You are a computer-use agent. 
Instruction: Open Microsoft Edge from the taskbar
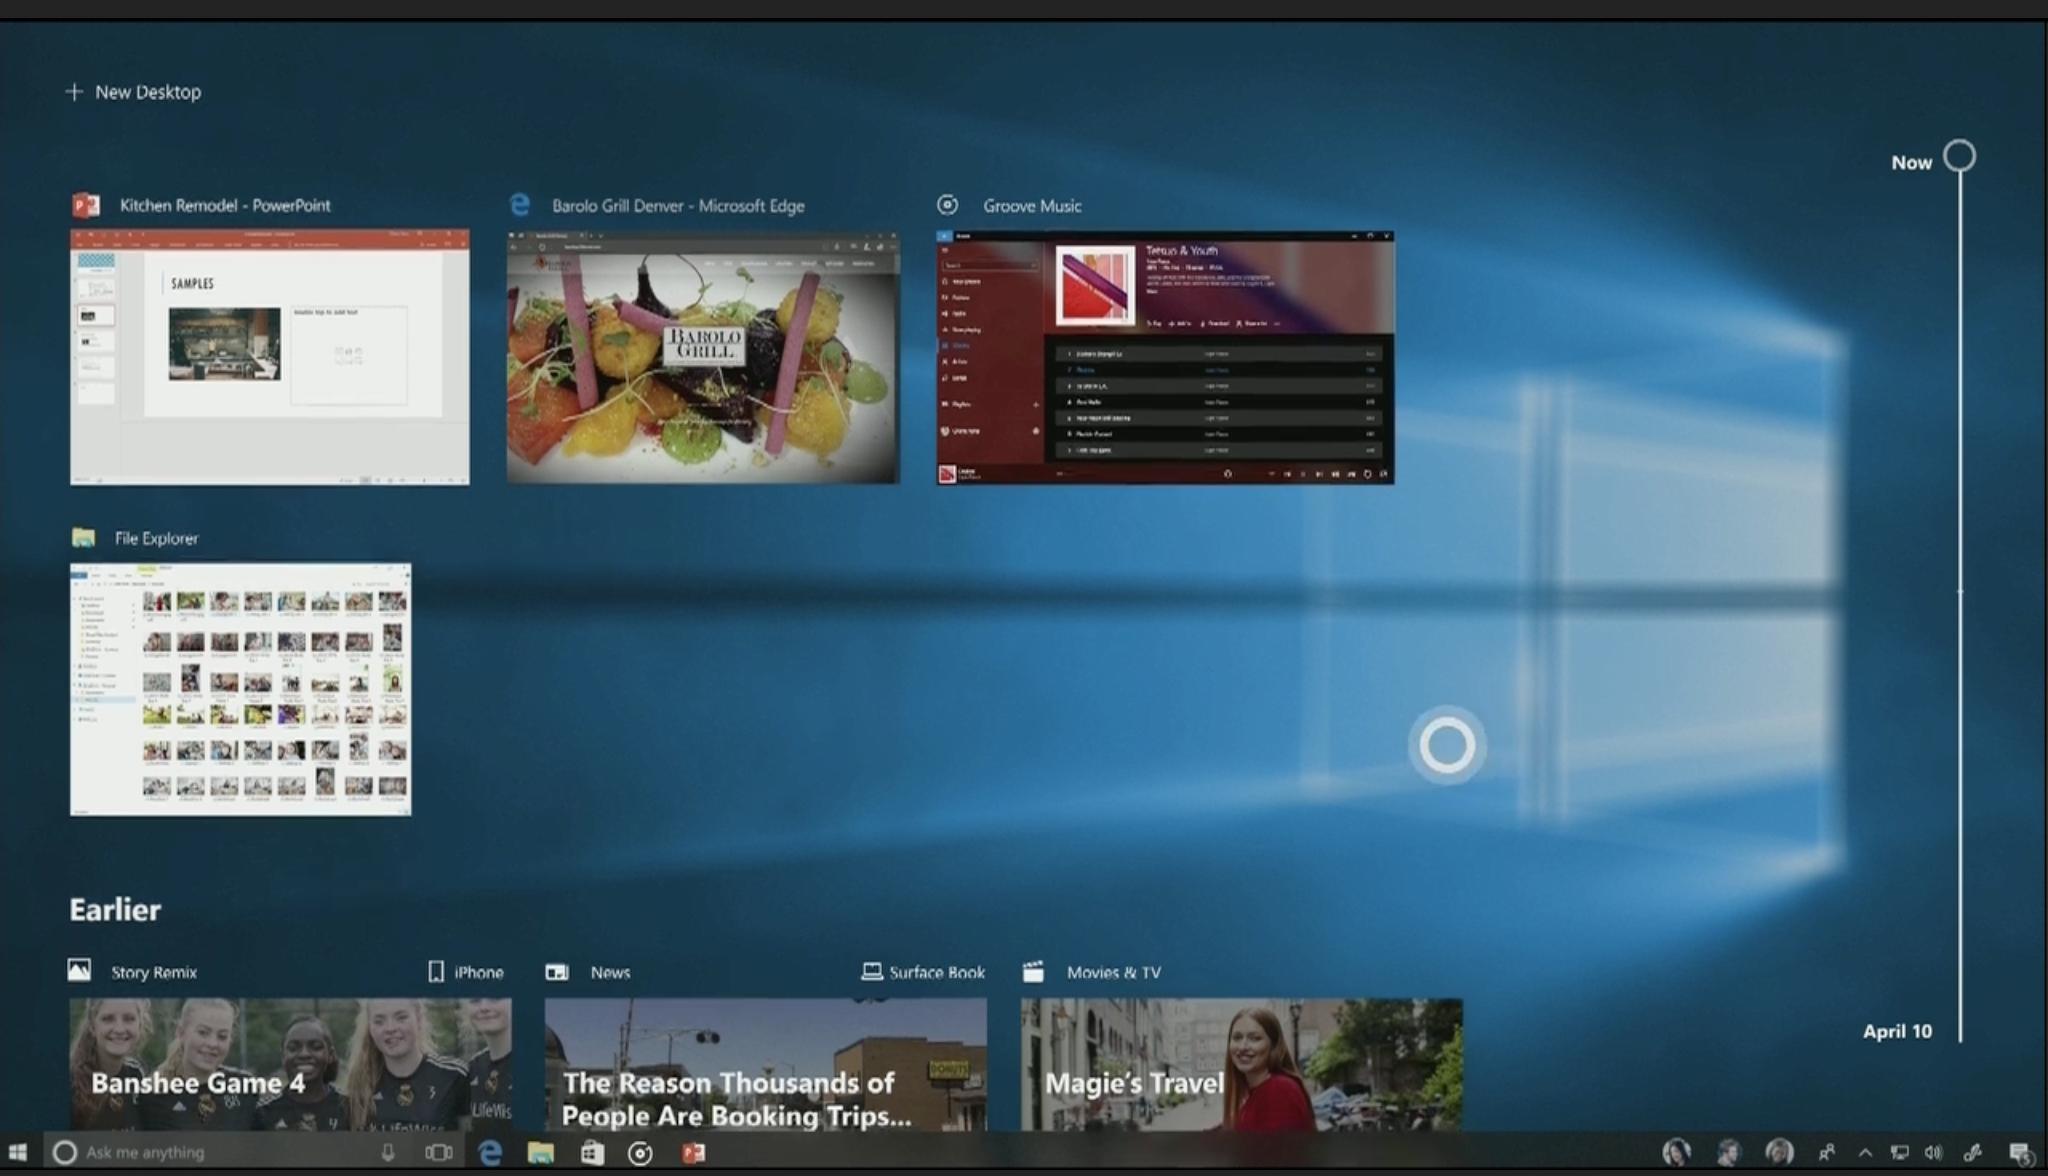coord(490,1153)
